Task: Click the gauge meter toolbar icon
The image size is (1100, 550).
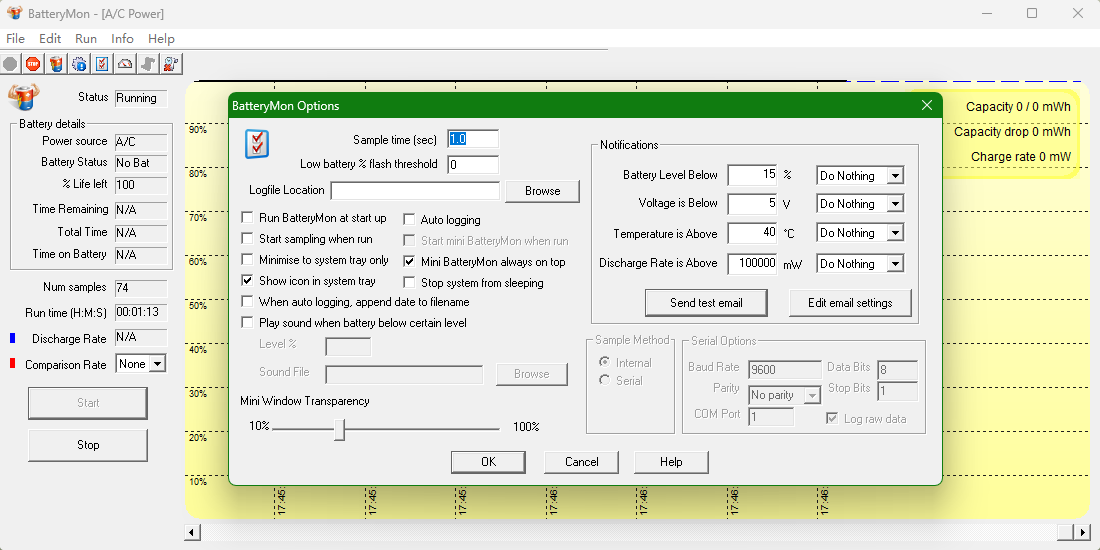Action: (125, 64)
